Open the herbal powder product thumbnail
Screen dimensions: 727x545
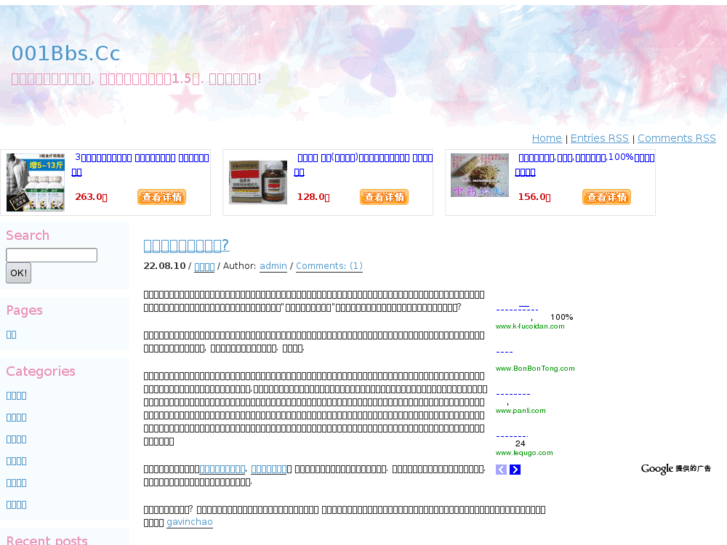click(x=479, y=175)
